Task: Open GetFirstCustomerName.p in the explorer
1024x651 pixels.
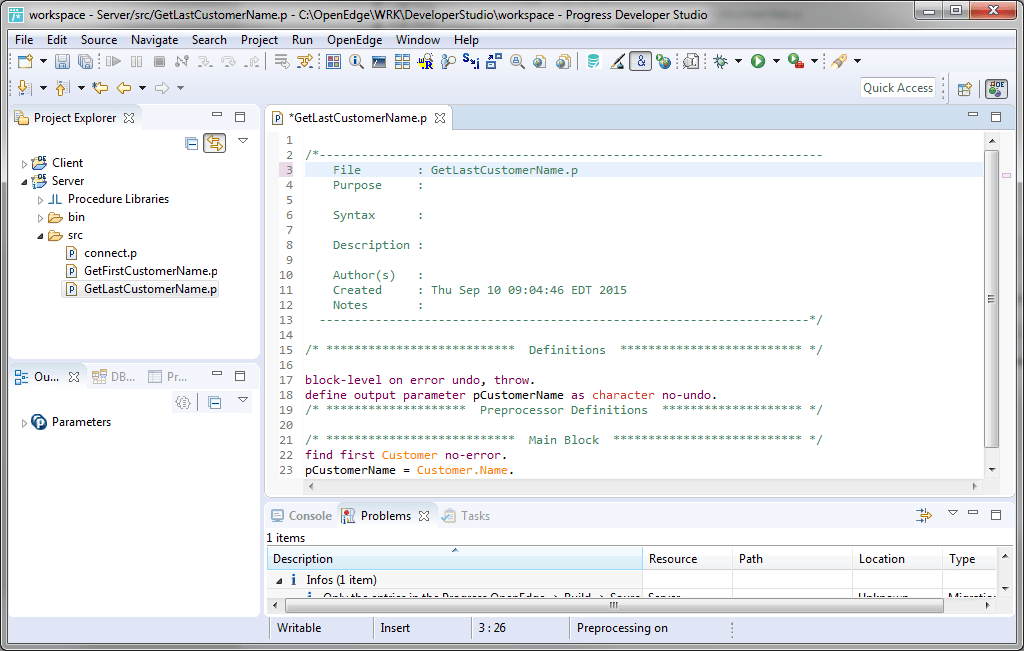Action: 149,271
